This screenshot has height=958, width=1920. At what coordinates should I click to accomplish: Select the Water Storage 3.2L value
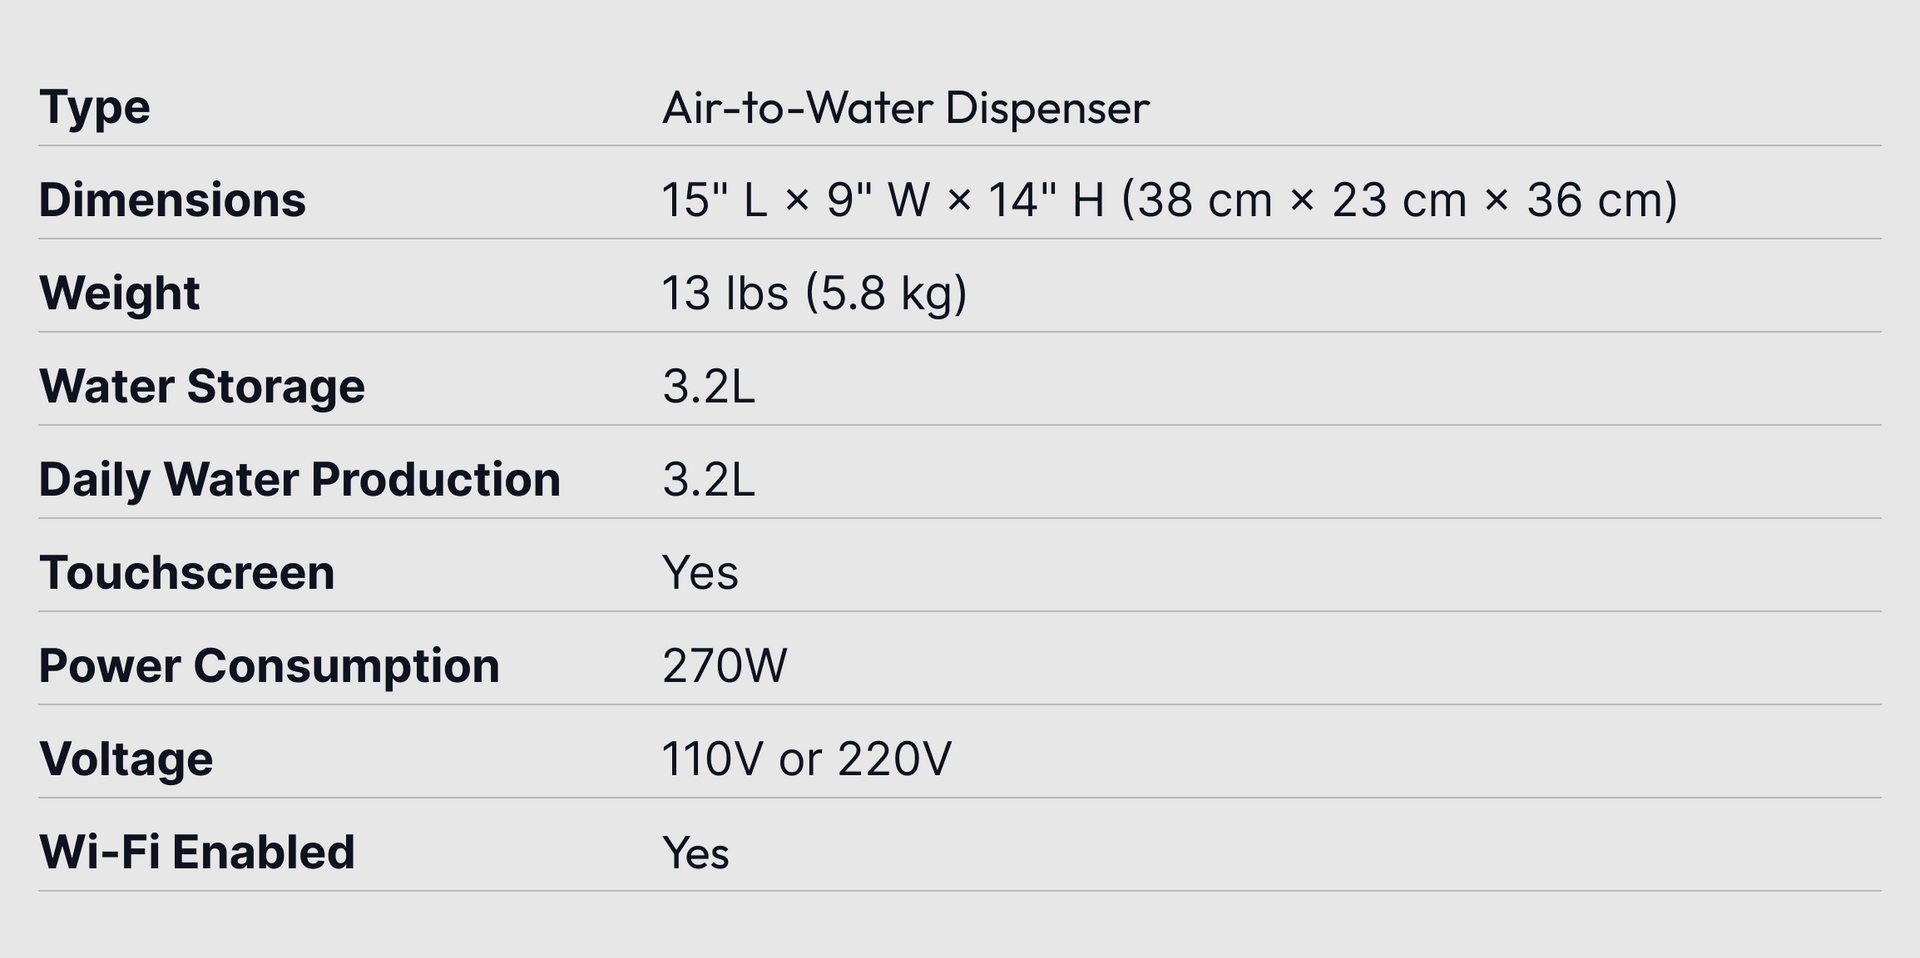click(x=708, y=387)
